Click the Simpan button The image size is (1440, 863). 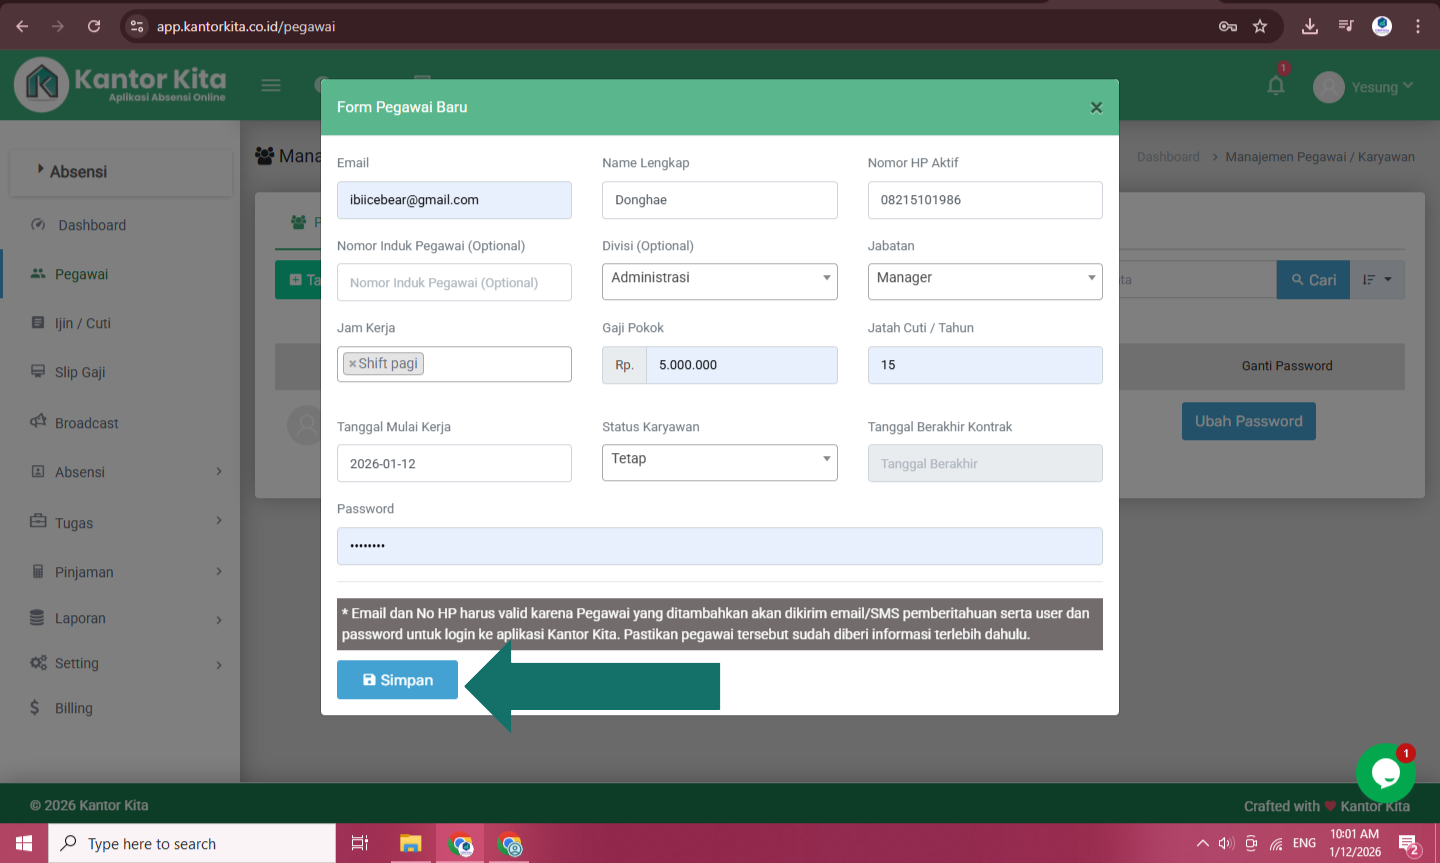coord(397,680)
